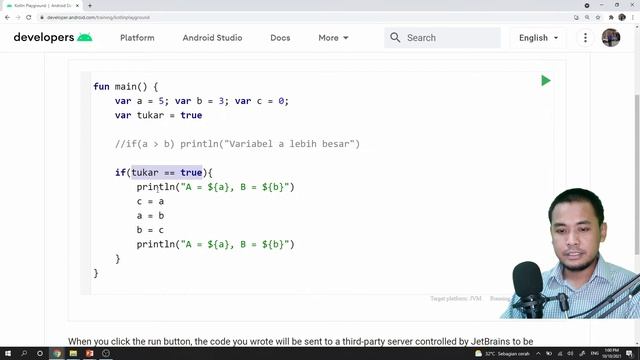Screen dimensions: 640x360
Task: Go back in browser
Action: pos(7,18)
